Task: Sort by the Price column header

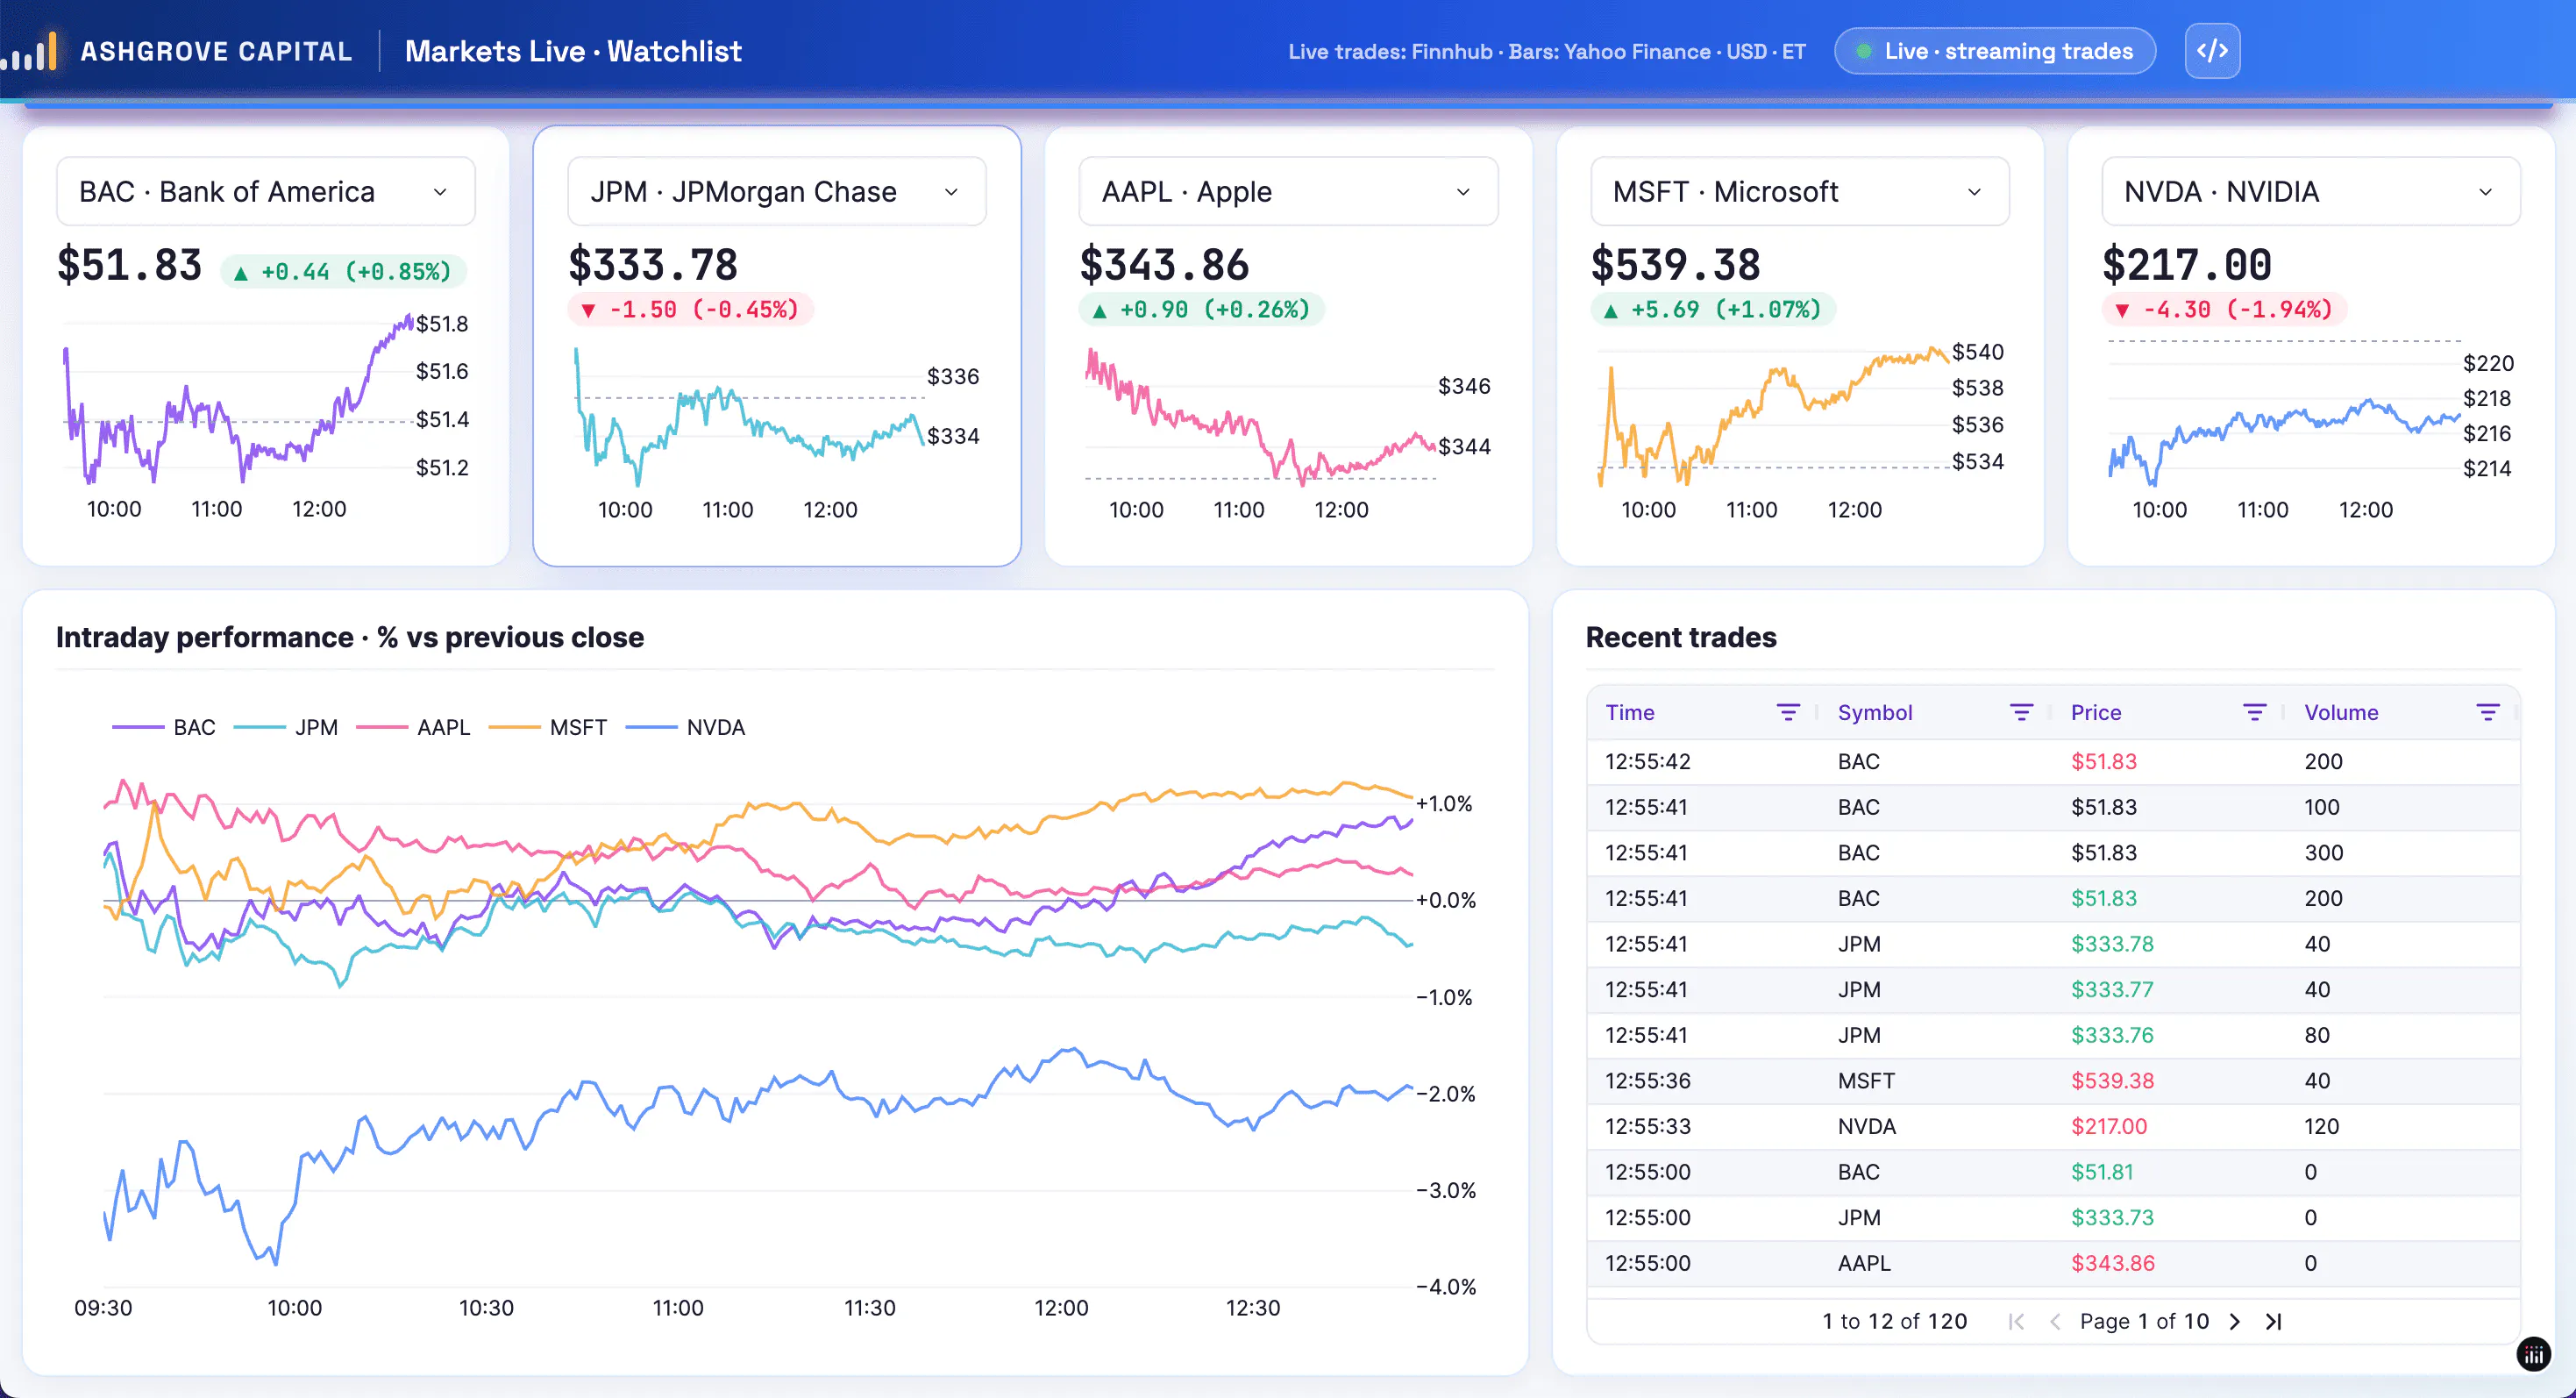Action: tap(2095, 712)
